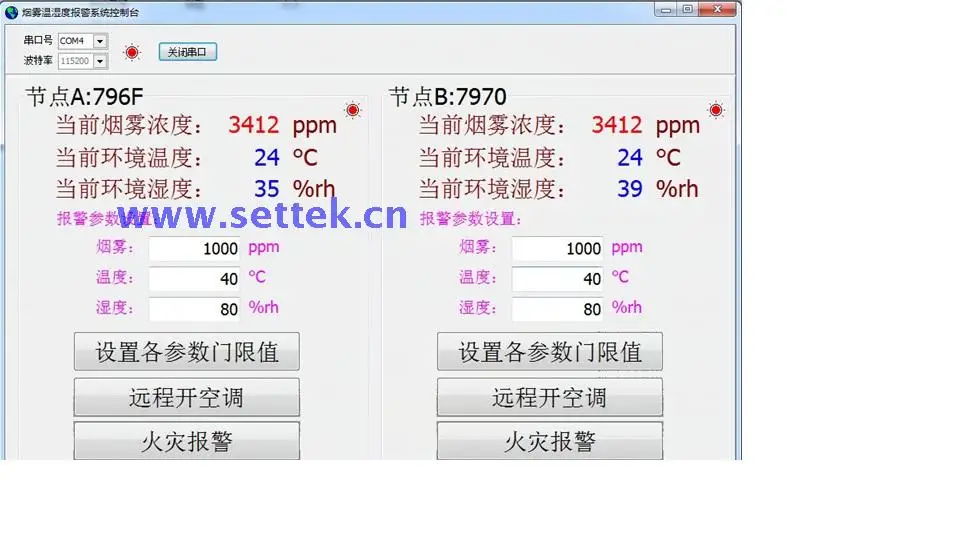Image resolution: width=960 pixels, height=540 pixels.
Task: Open the 115200 baud rate dropdown
Action: (100, 61)
